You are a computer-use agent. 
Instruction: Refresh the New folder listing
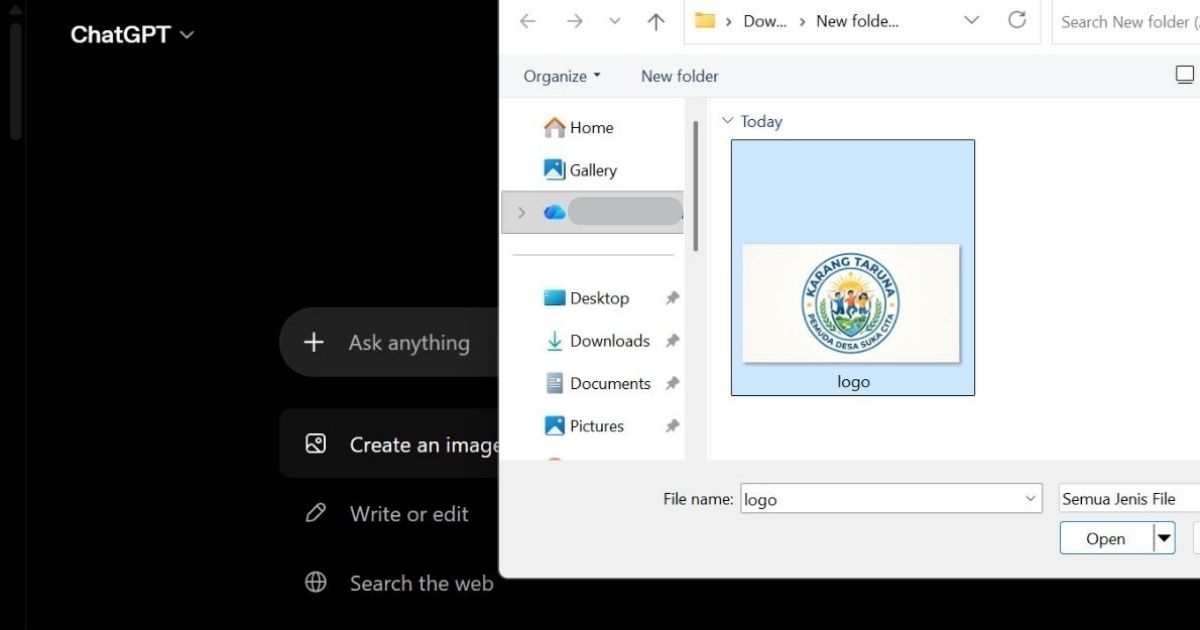coord(1017,20)
